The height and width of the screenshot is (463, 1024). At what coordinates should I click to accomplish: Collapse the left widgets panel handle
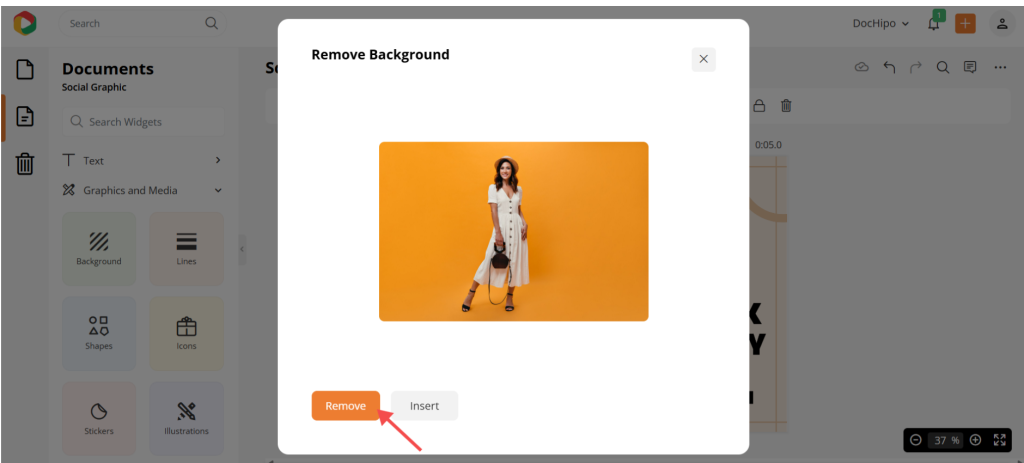(x=242, y=249)
